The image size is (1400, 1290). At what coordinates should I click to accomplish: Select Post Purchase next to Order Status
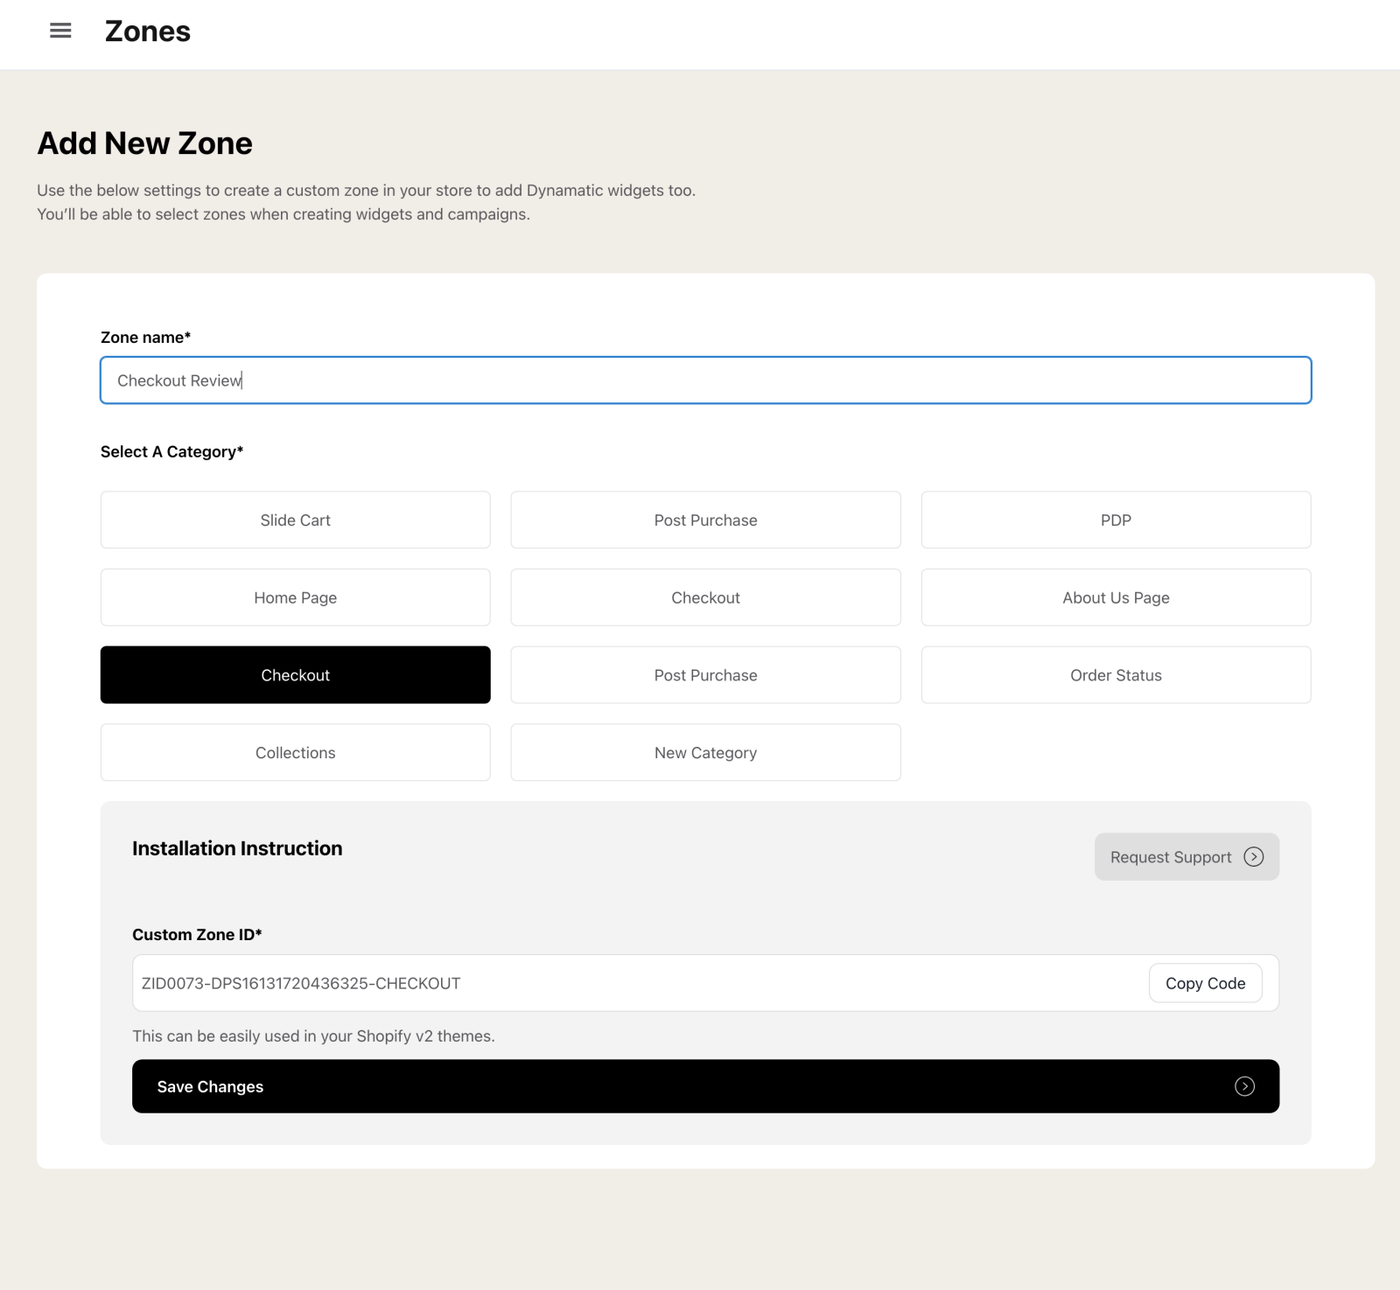pos(705,675)
